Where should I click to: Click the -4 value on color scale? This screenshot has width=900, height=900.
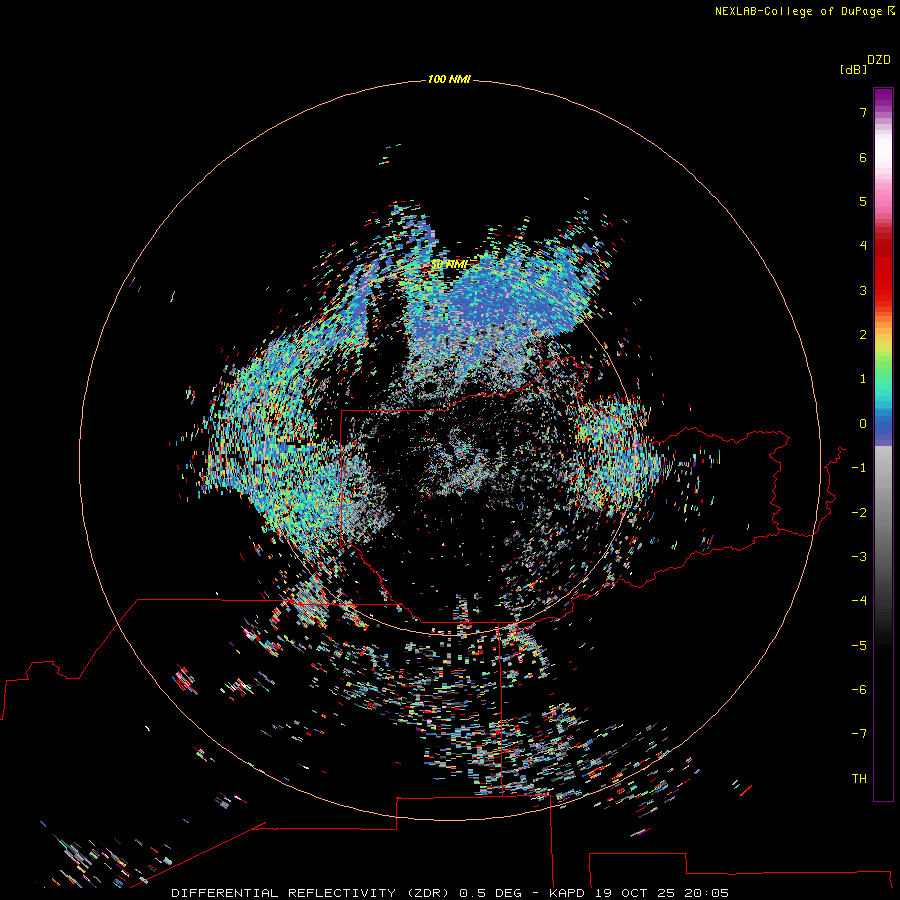point(859,600)
